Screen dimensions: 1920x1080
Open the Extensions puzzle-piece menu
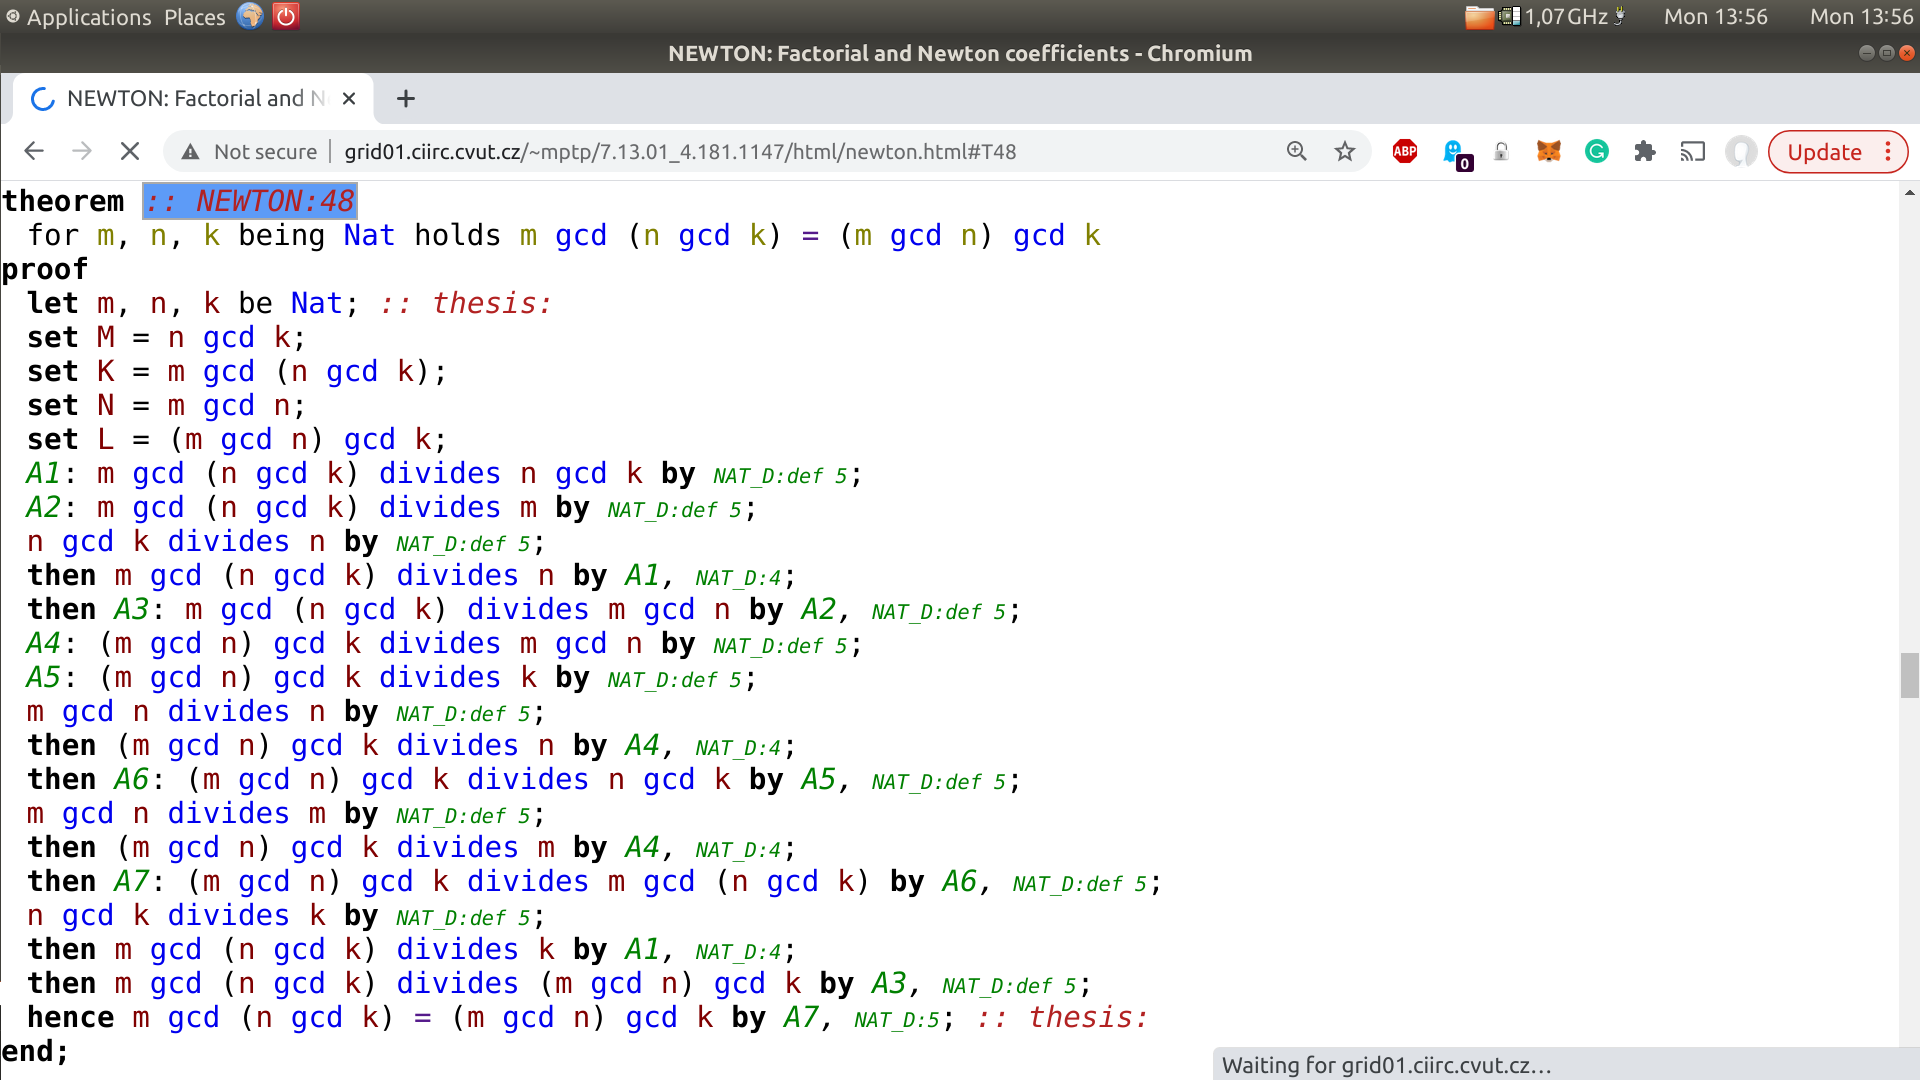1645,152
